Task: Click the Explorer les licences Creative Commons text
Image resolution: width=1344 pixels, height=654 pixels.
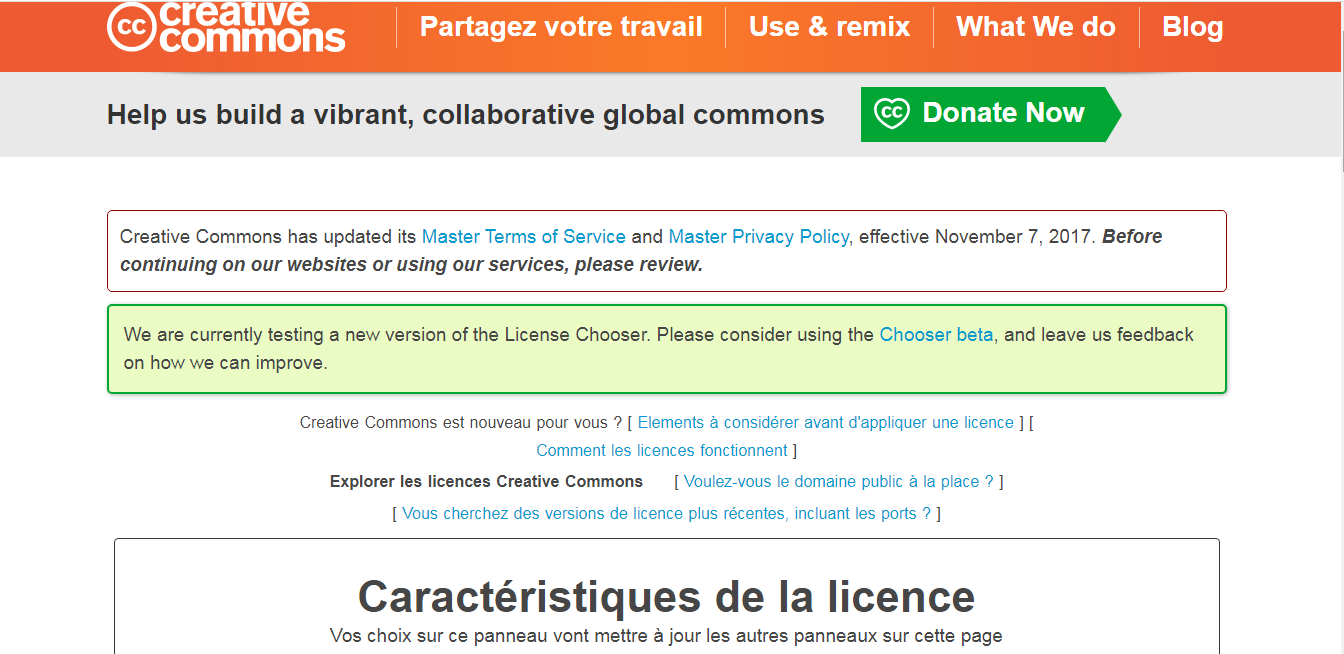Action: [x=486, y=481]
